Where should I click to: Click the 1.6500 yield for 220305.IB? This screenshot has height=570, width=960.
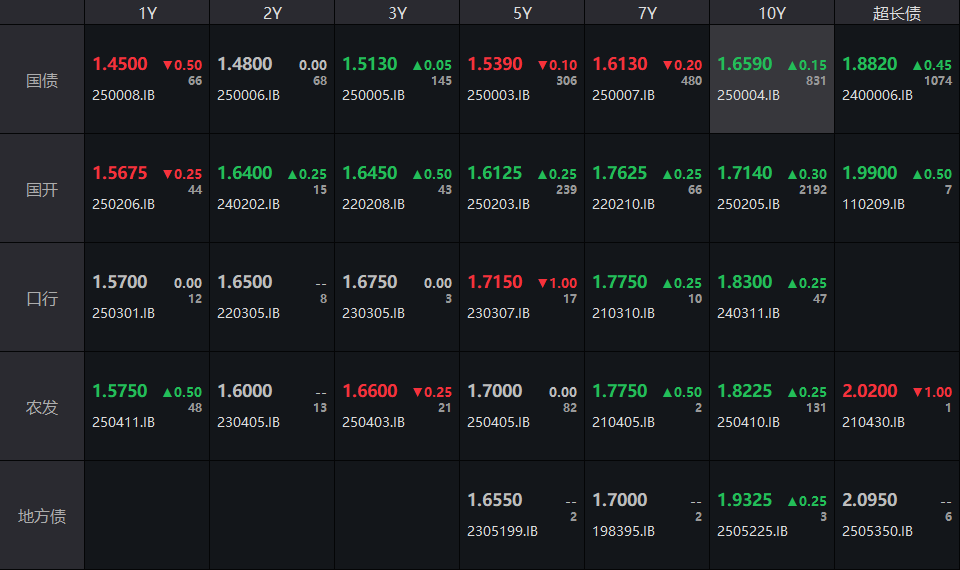point(245,282)
